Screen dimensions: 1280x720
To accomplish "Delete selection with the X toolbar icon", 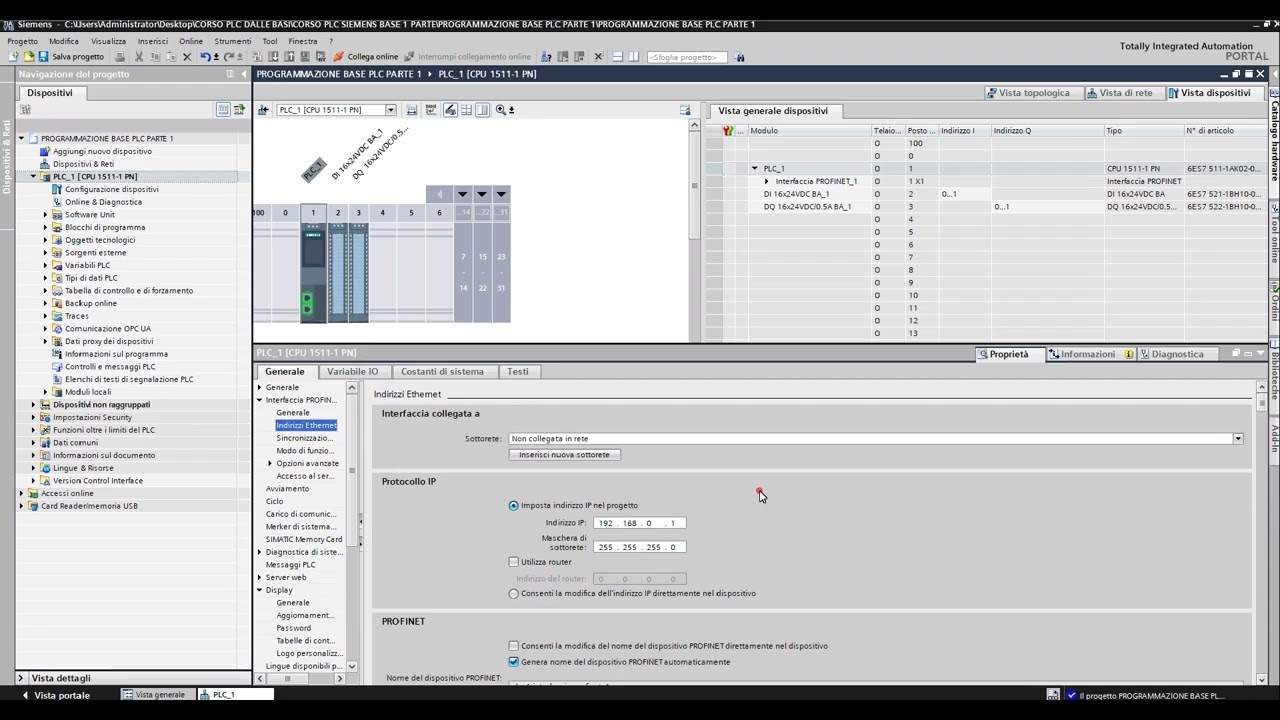I will [x=186, y=57].
